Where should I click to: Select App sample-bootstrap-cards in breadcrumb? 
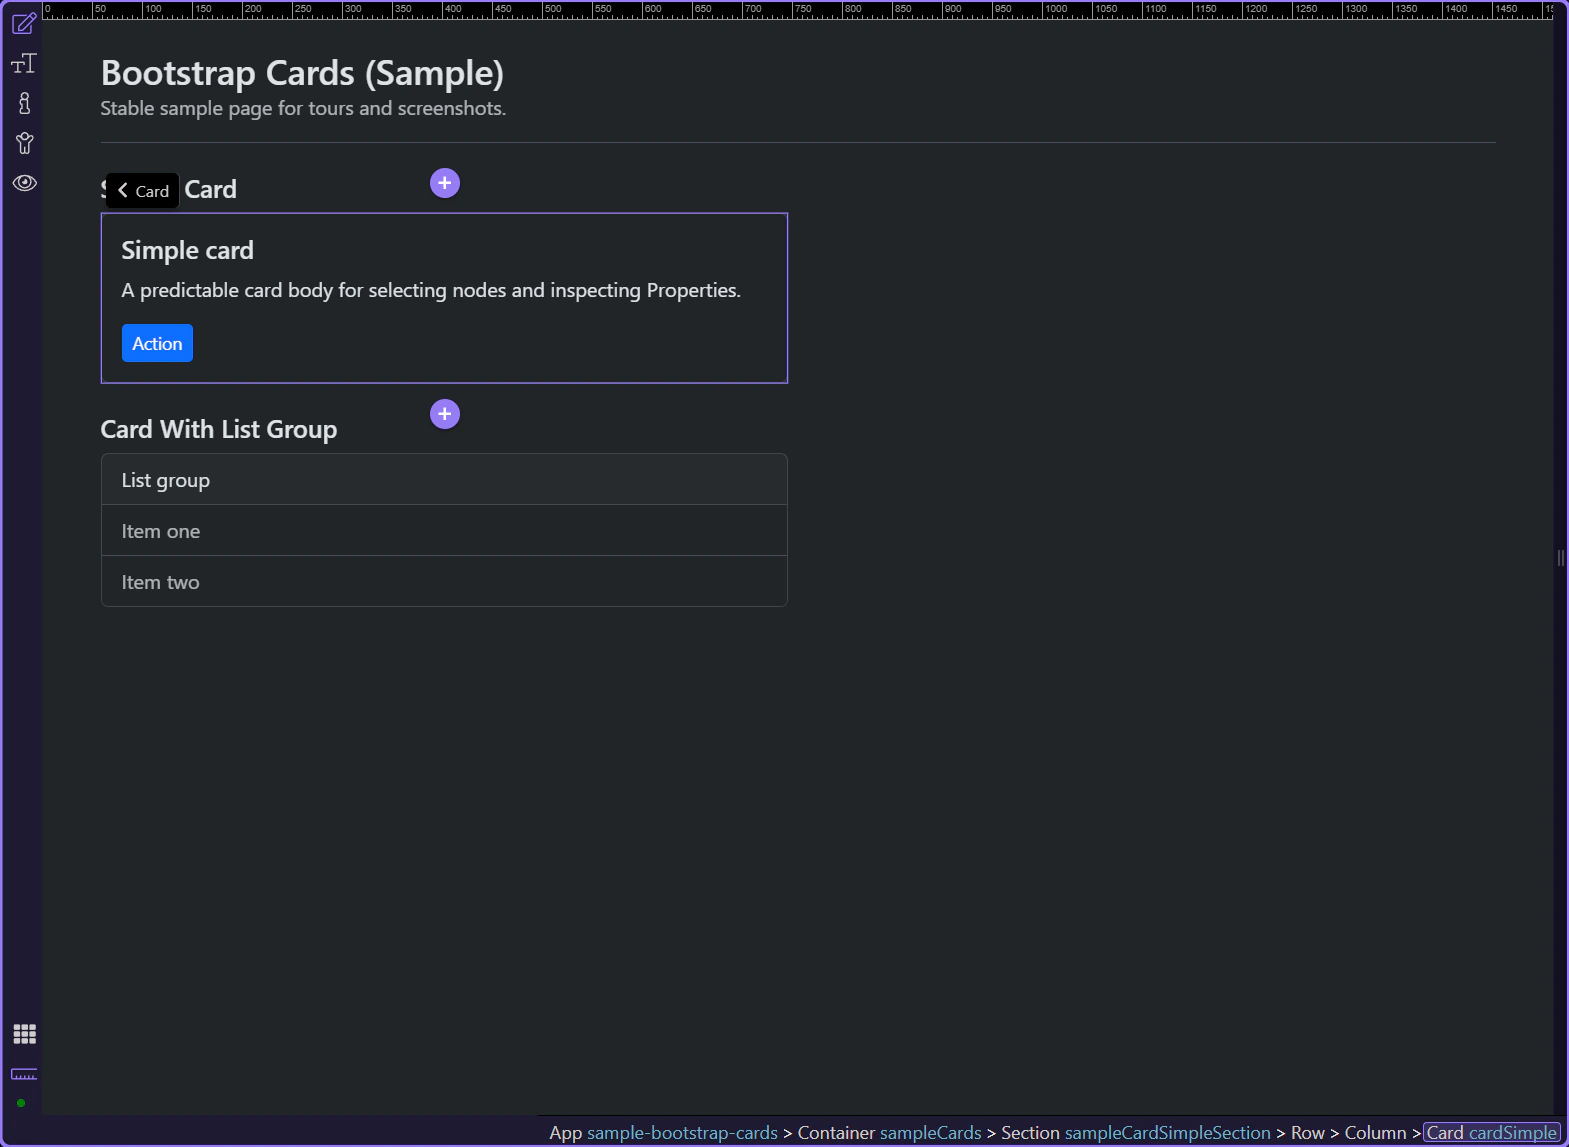[663, 1133]
